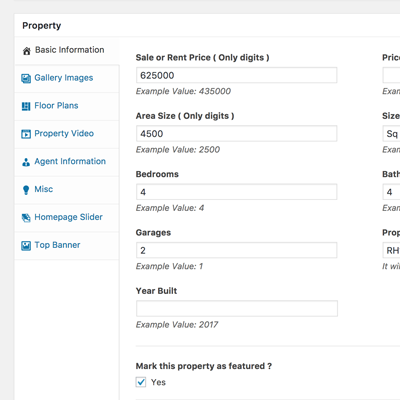Select the Bedrooms input field
The image size is (400, 400).
tap(237, 192)
